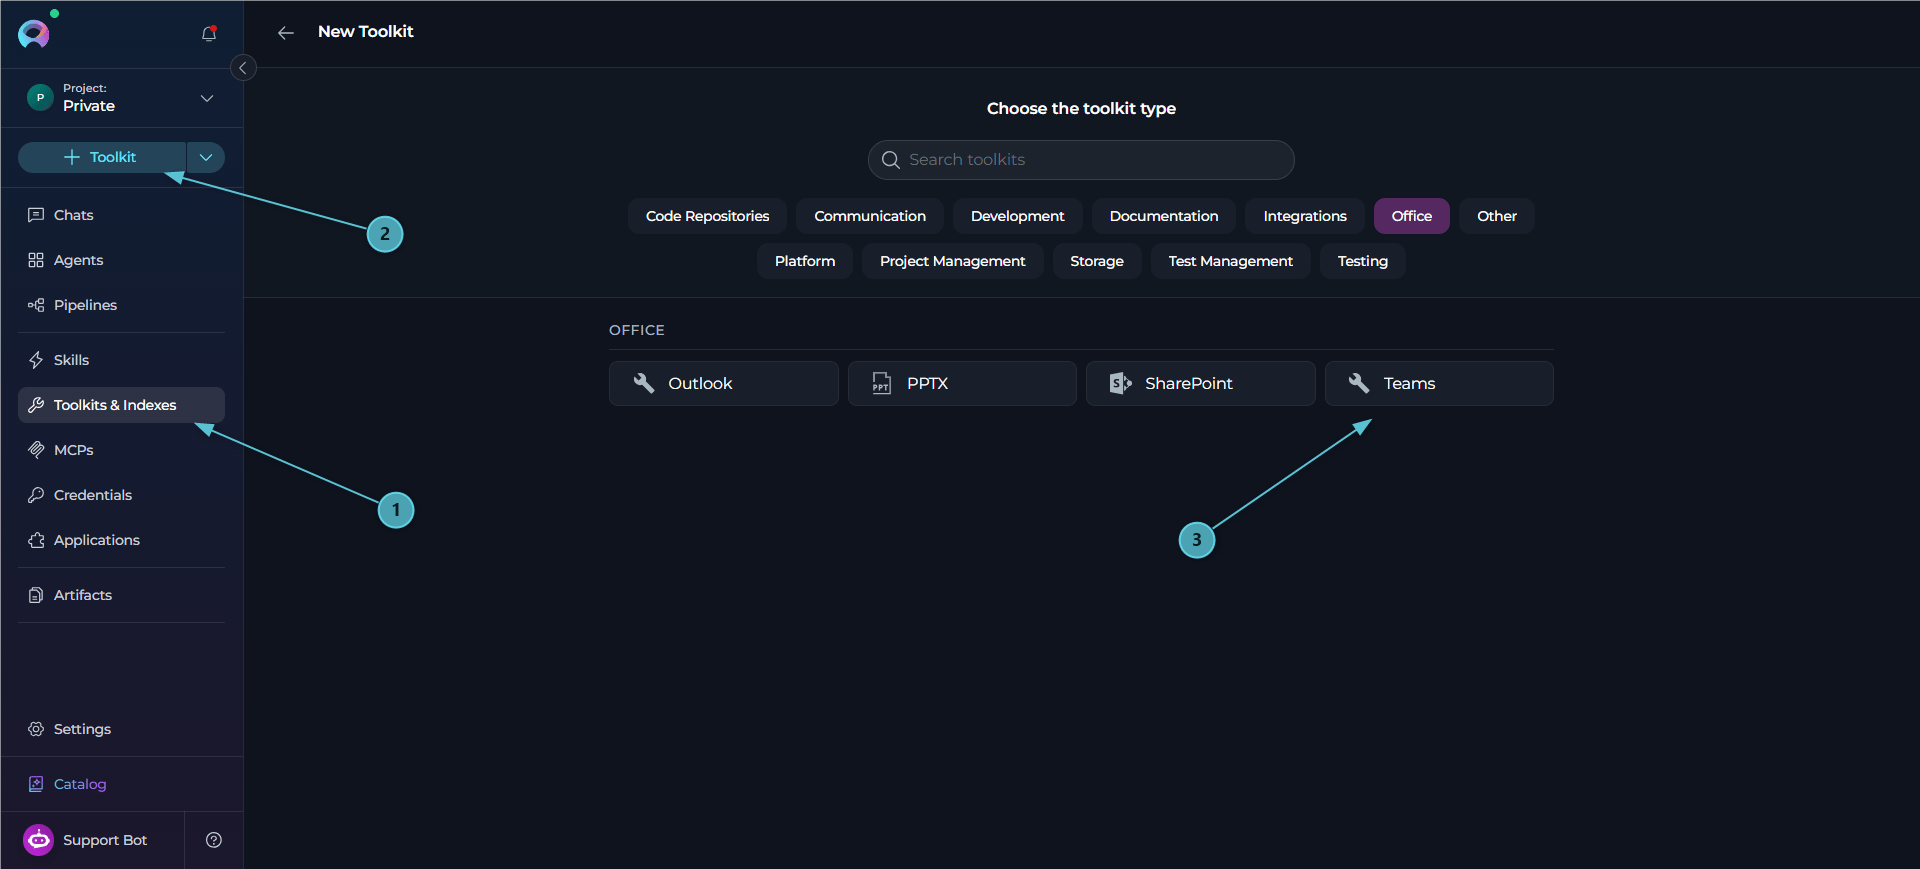Open Applications
1920x869 pixels.
[x=121, y=540]
